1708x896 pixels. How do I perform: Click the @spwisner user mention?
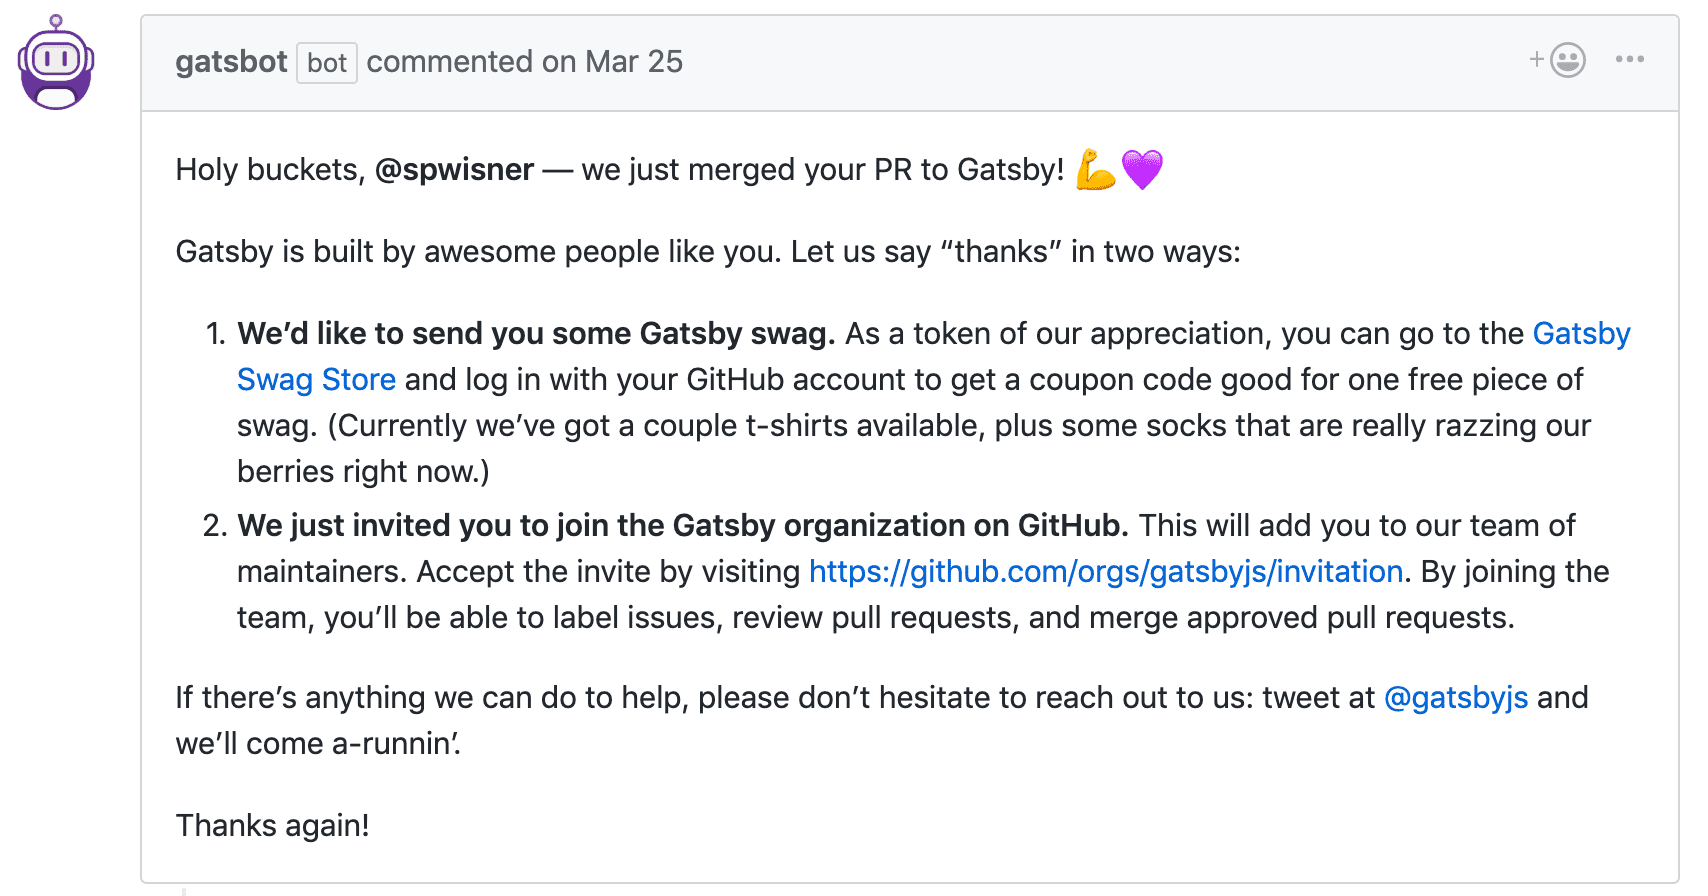(454, 170)
